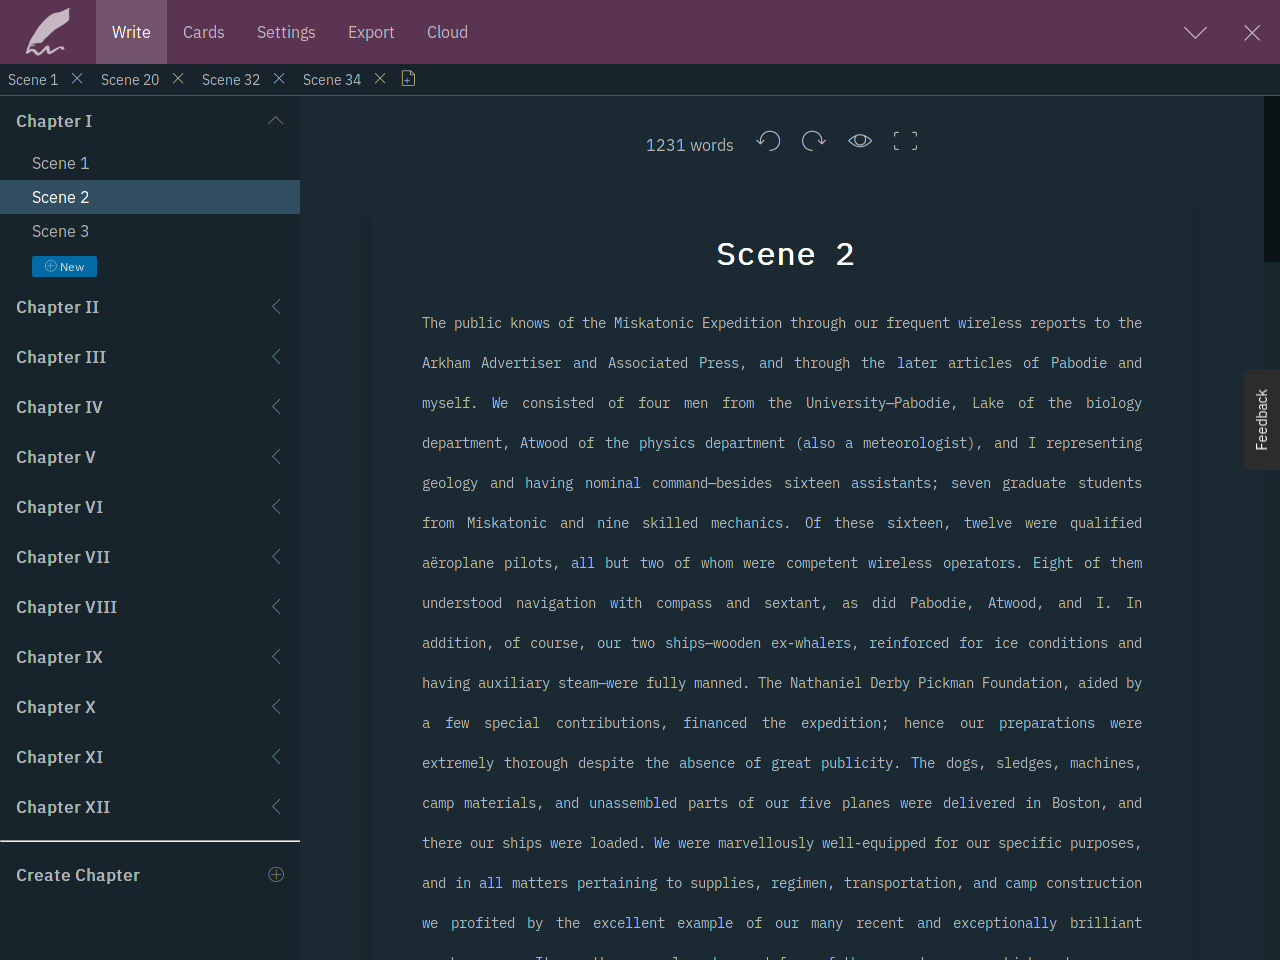Expand Chapter II

(276, 307)
